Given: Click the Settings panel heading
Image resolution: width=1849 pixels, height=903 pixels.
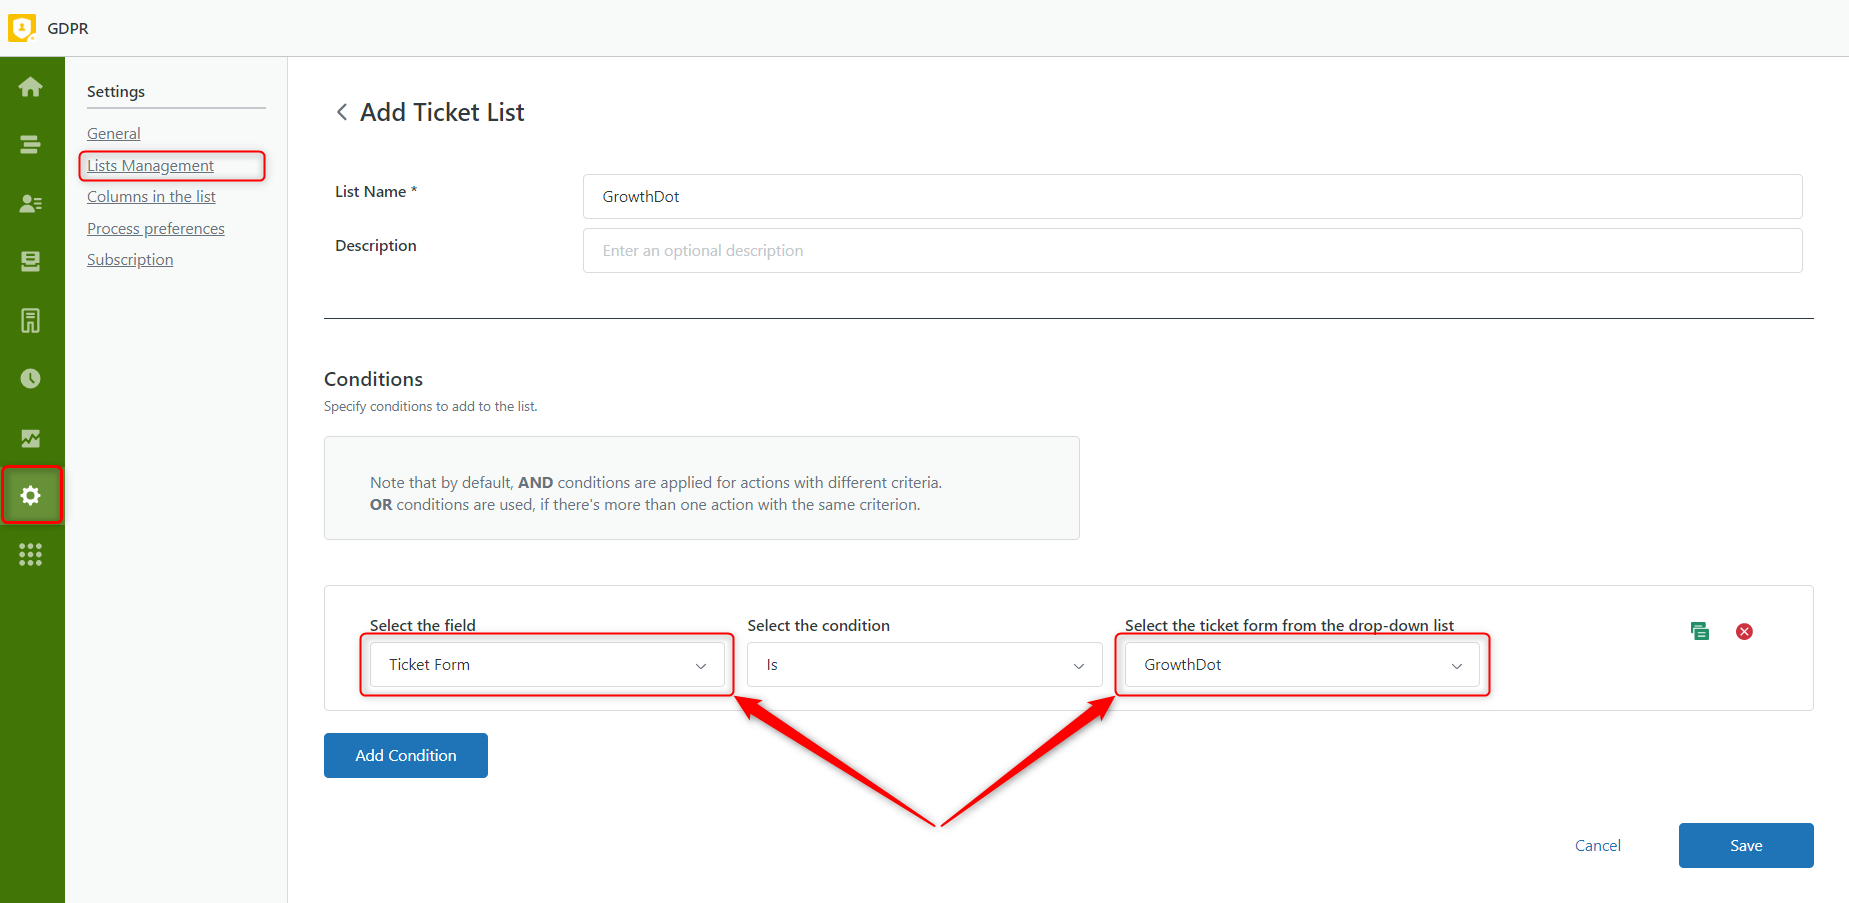Looking at the screenshot, I should pyautogui.click(x=116, y=92).
